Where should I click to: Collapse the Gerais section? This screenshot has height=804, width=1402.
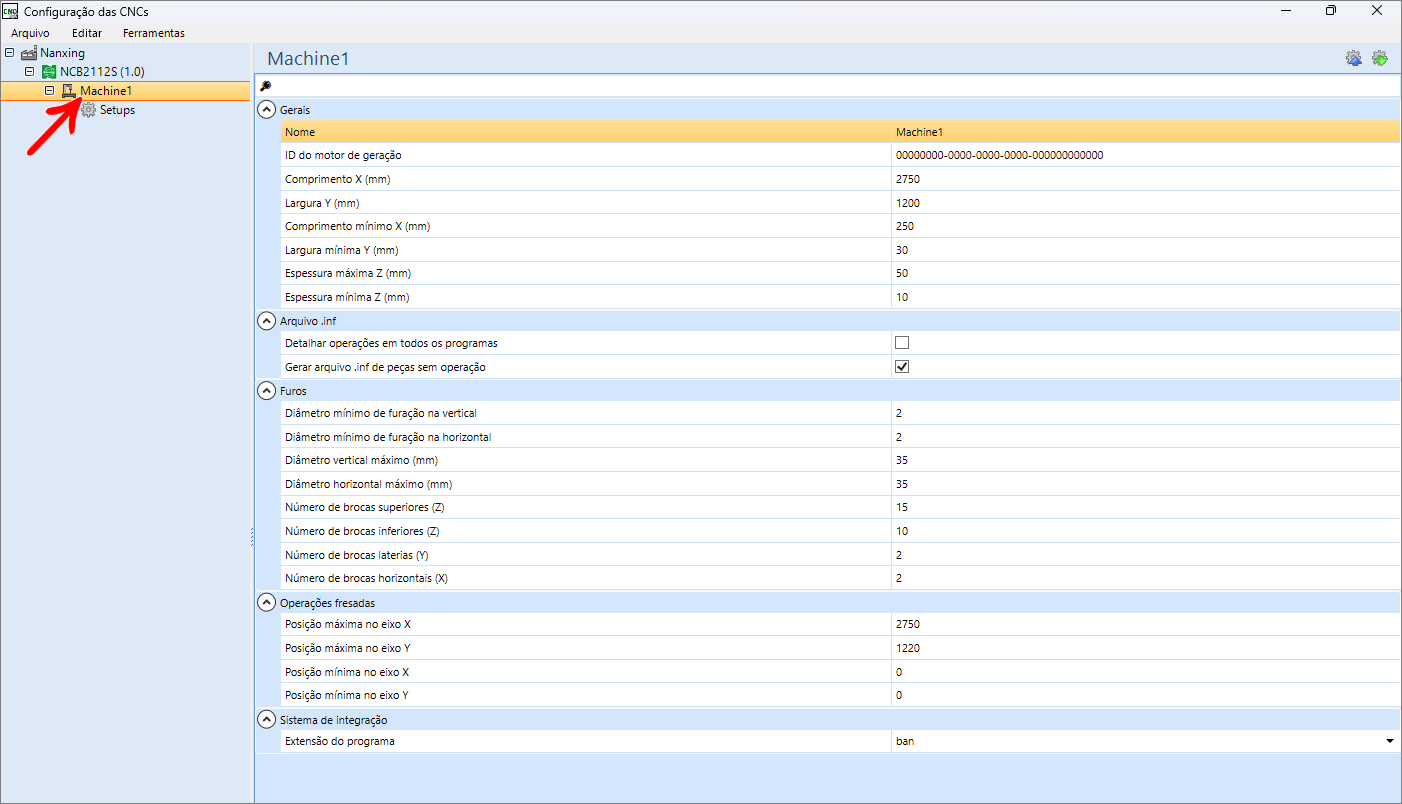click(266, 110)
